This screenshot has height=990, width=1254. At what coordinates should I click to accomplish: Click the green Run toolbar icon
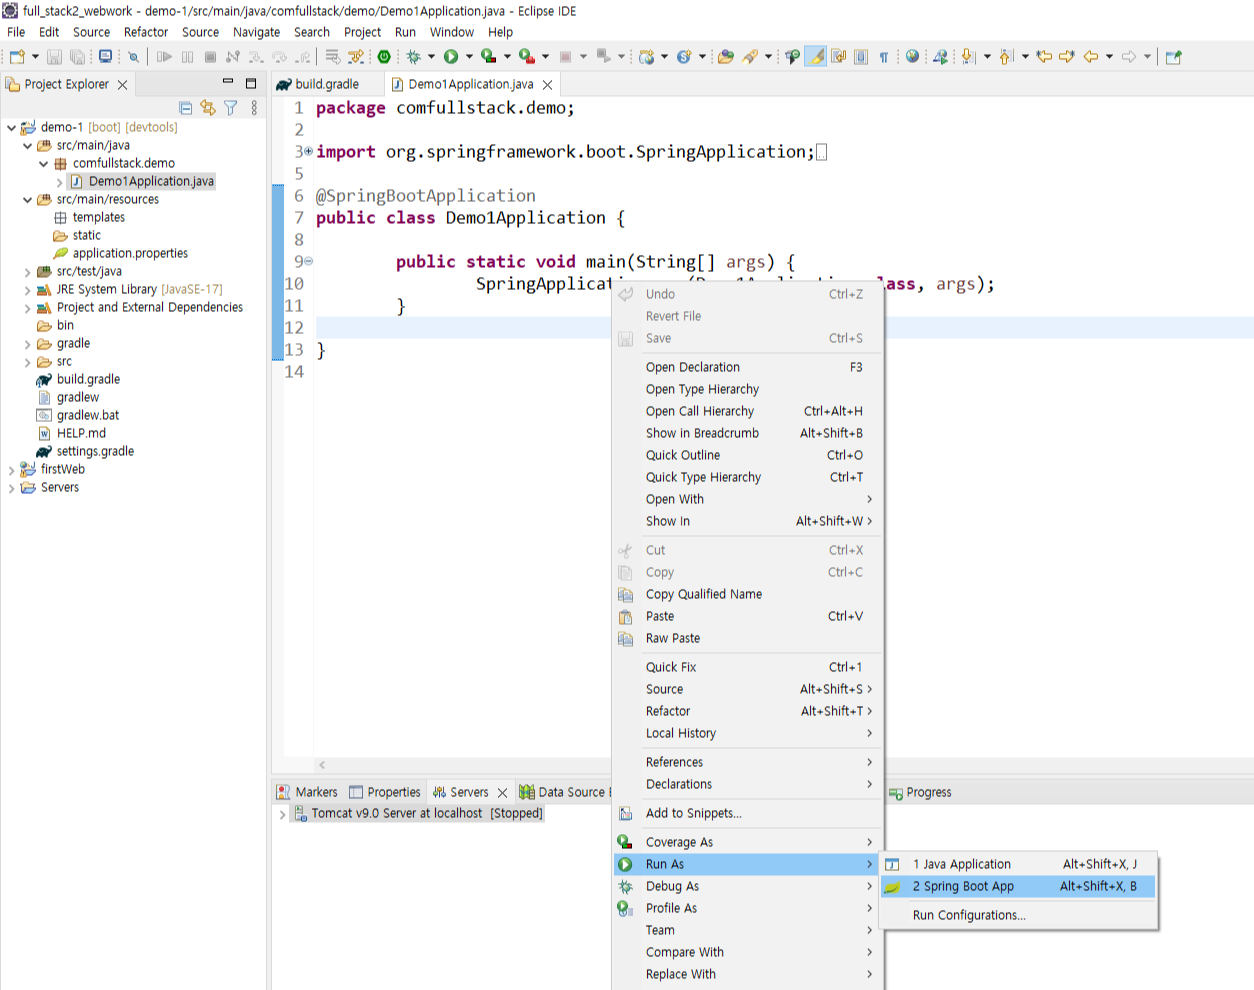[x=451, y=57]
